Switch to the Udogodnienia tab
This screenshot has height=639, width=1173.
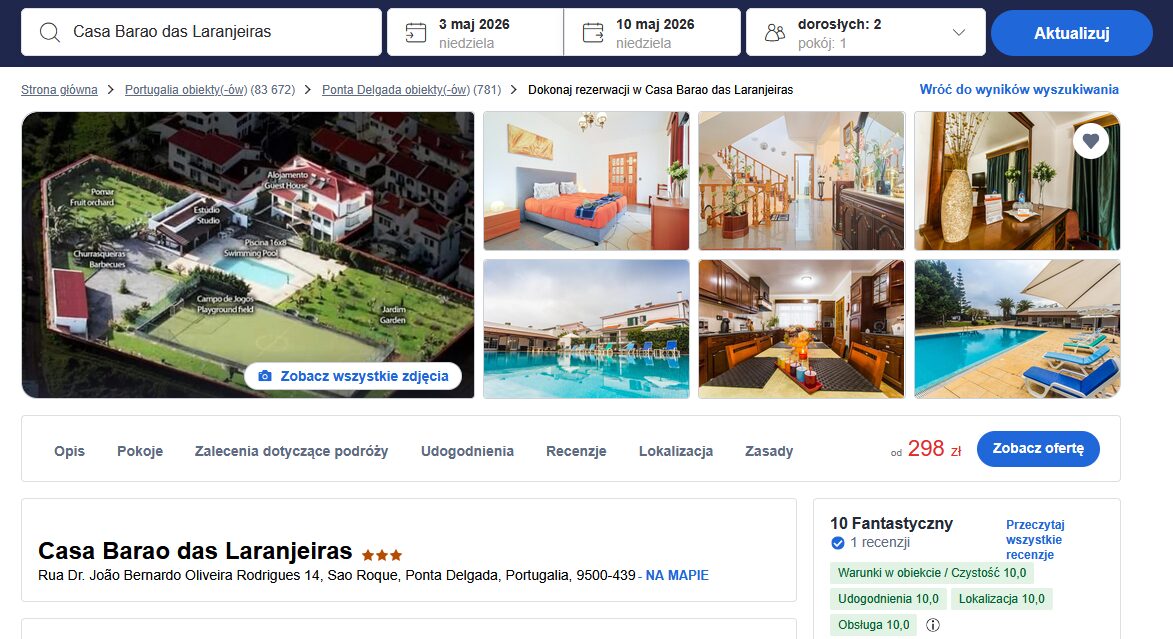pyautogui.click(x=468, y=451)
